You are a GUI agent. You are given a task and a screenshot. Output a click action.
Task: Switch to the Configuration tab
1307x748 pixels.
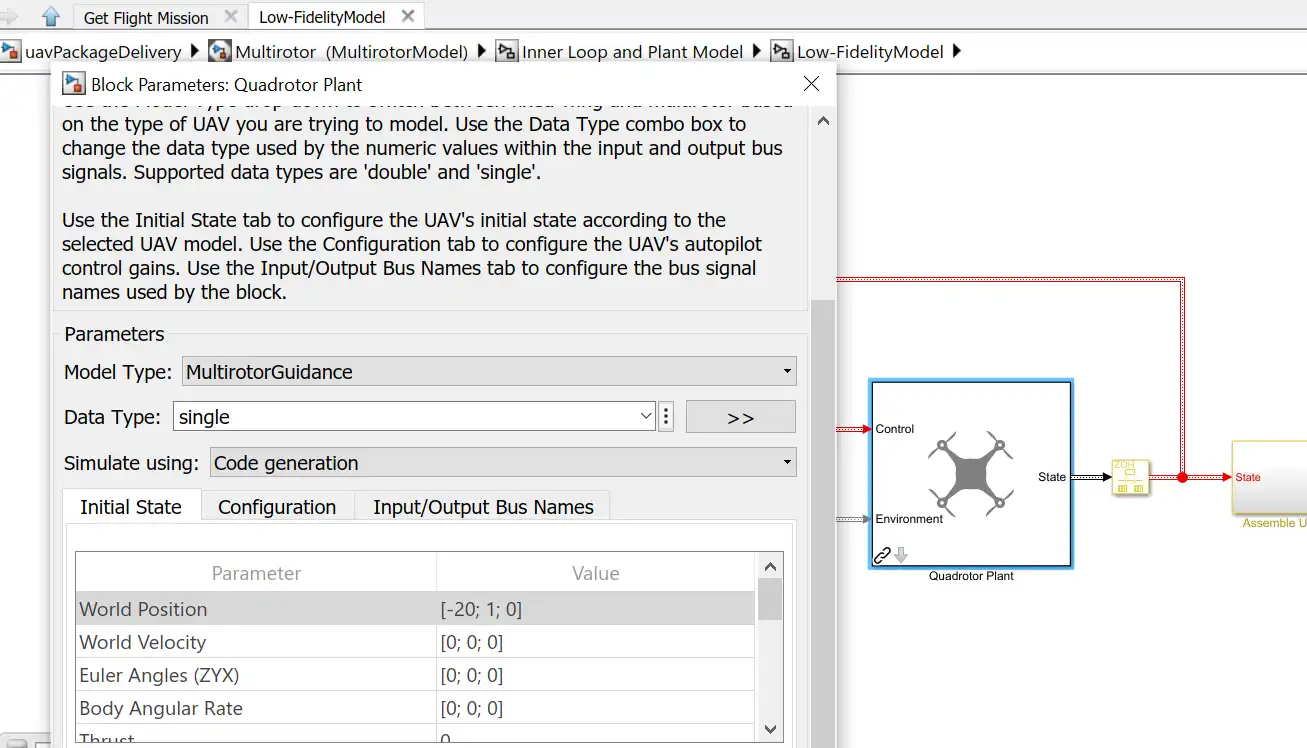point(277,507)
